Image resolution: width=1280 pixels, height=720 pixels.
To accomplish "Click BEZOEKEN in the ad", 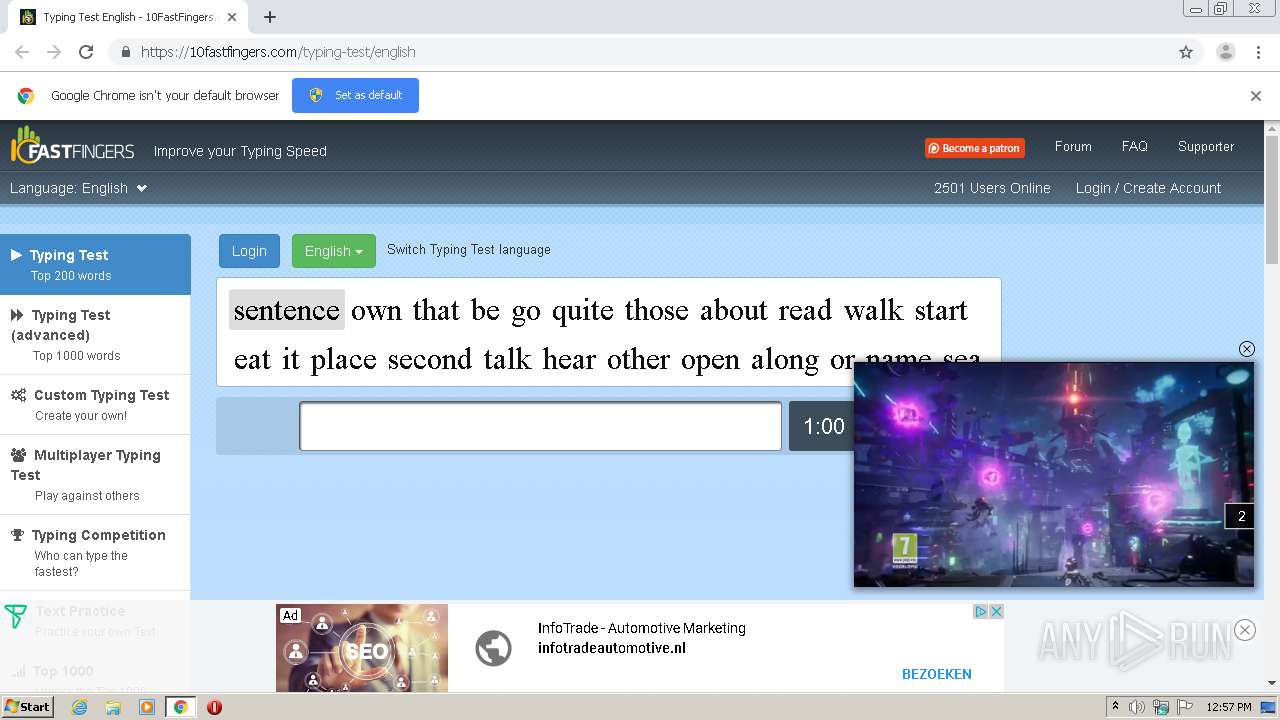I will pyautogui.click(x=937, y=674).
